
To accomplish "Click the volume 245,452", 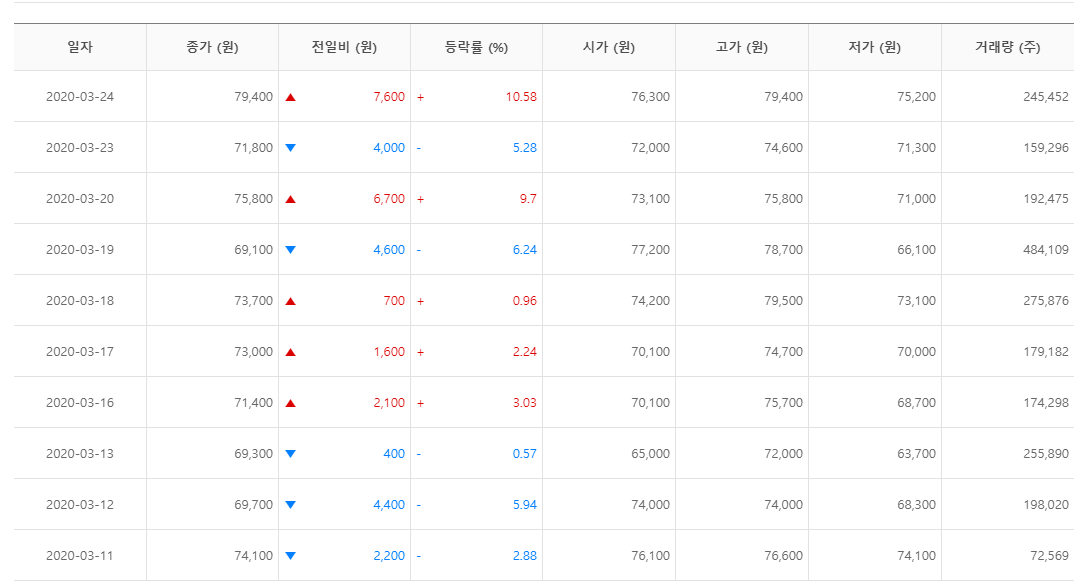I will pyautogui.click(x=1046, y=97).
